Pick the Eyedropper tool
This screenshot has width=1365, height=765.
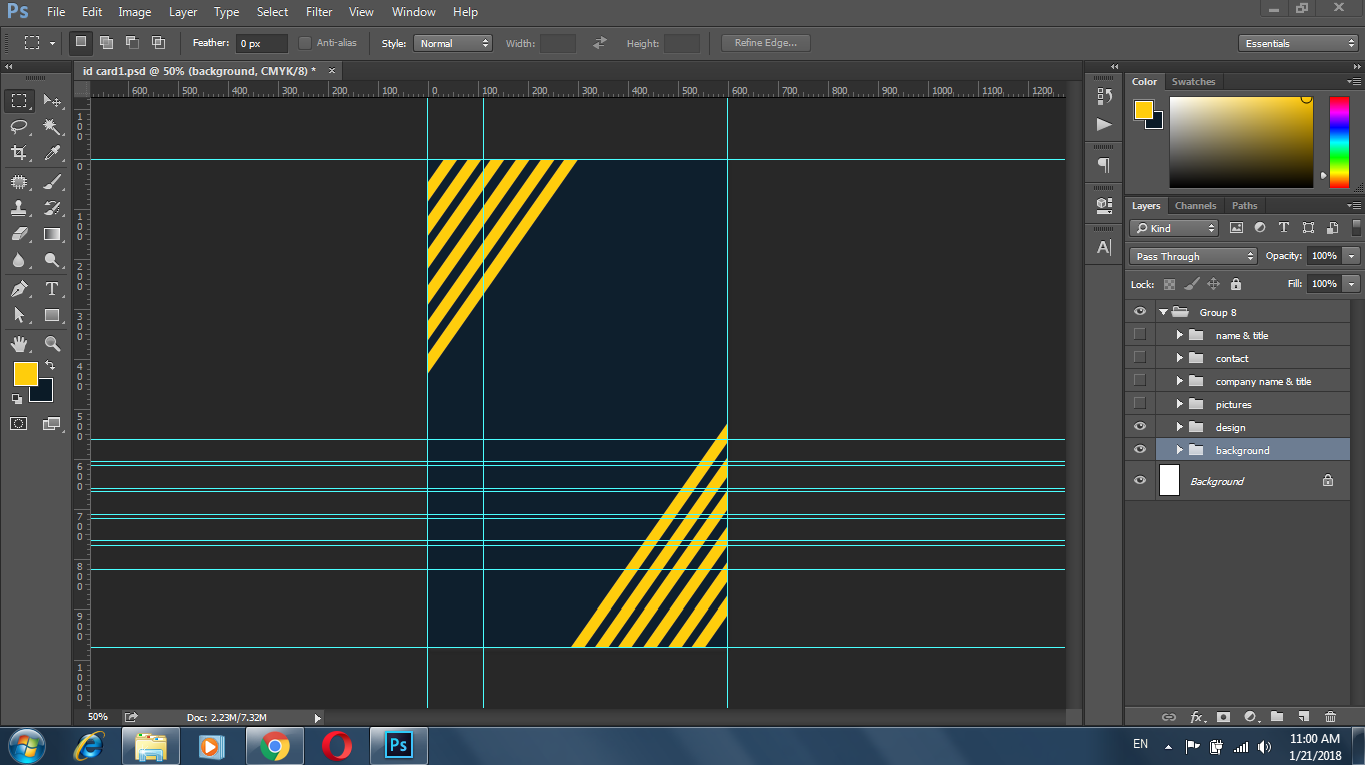(x=52, y=153)
